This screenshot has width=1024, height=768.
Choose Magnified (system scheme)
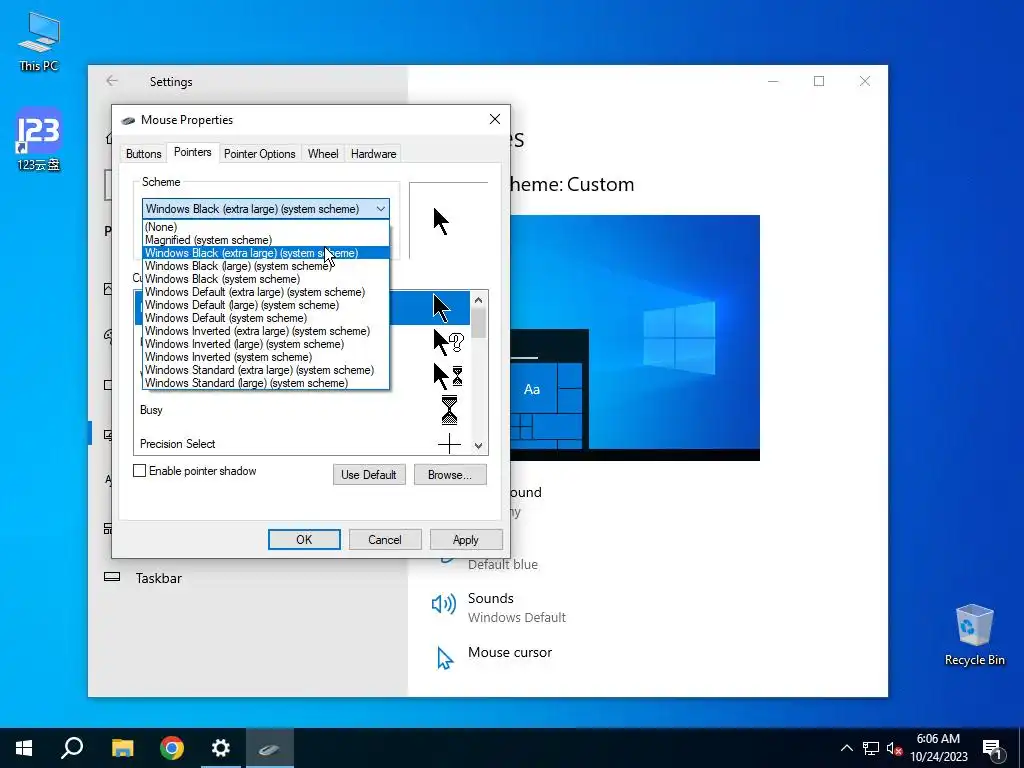(265, 240)
